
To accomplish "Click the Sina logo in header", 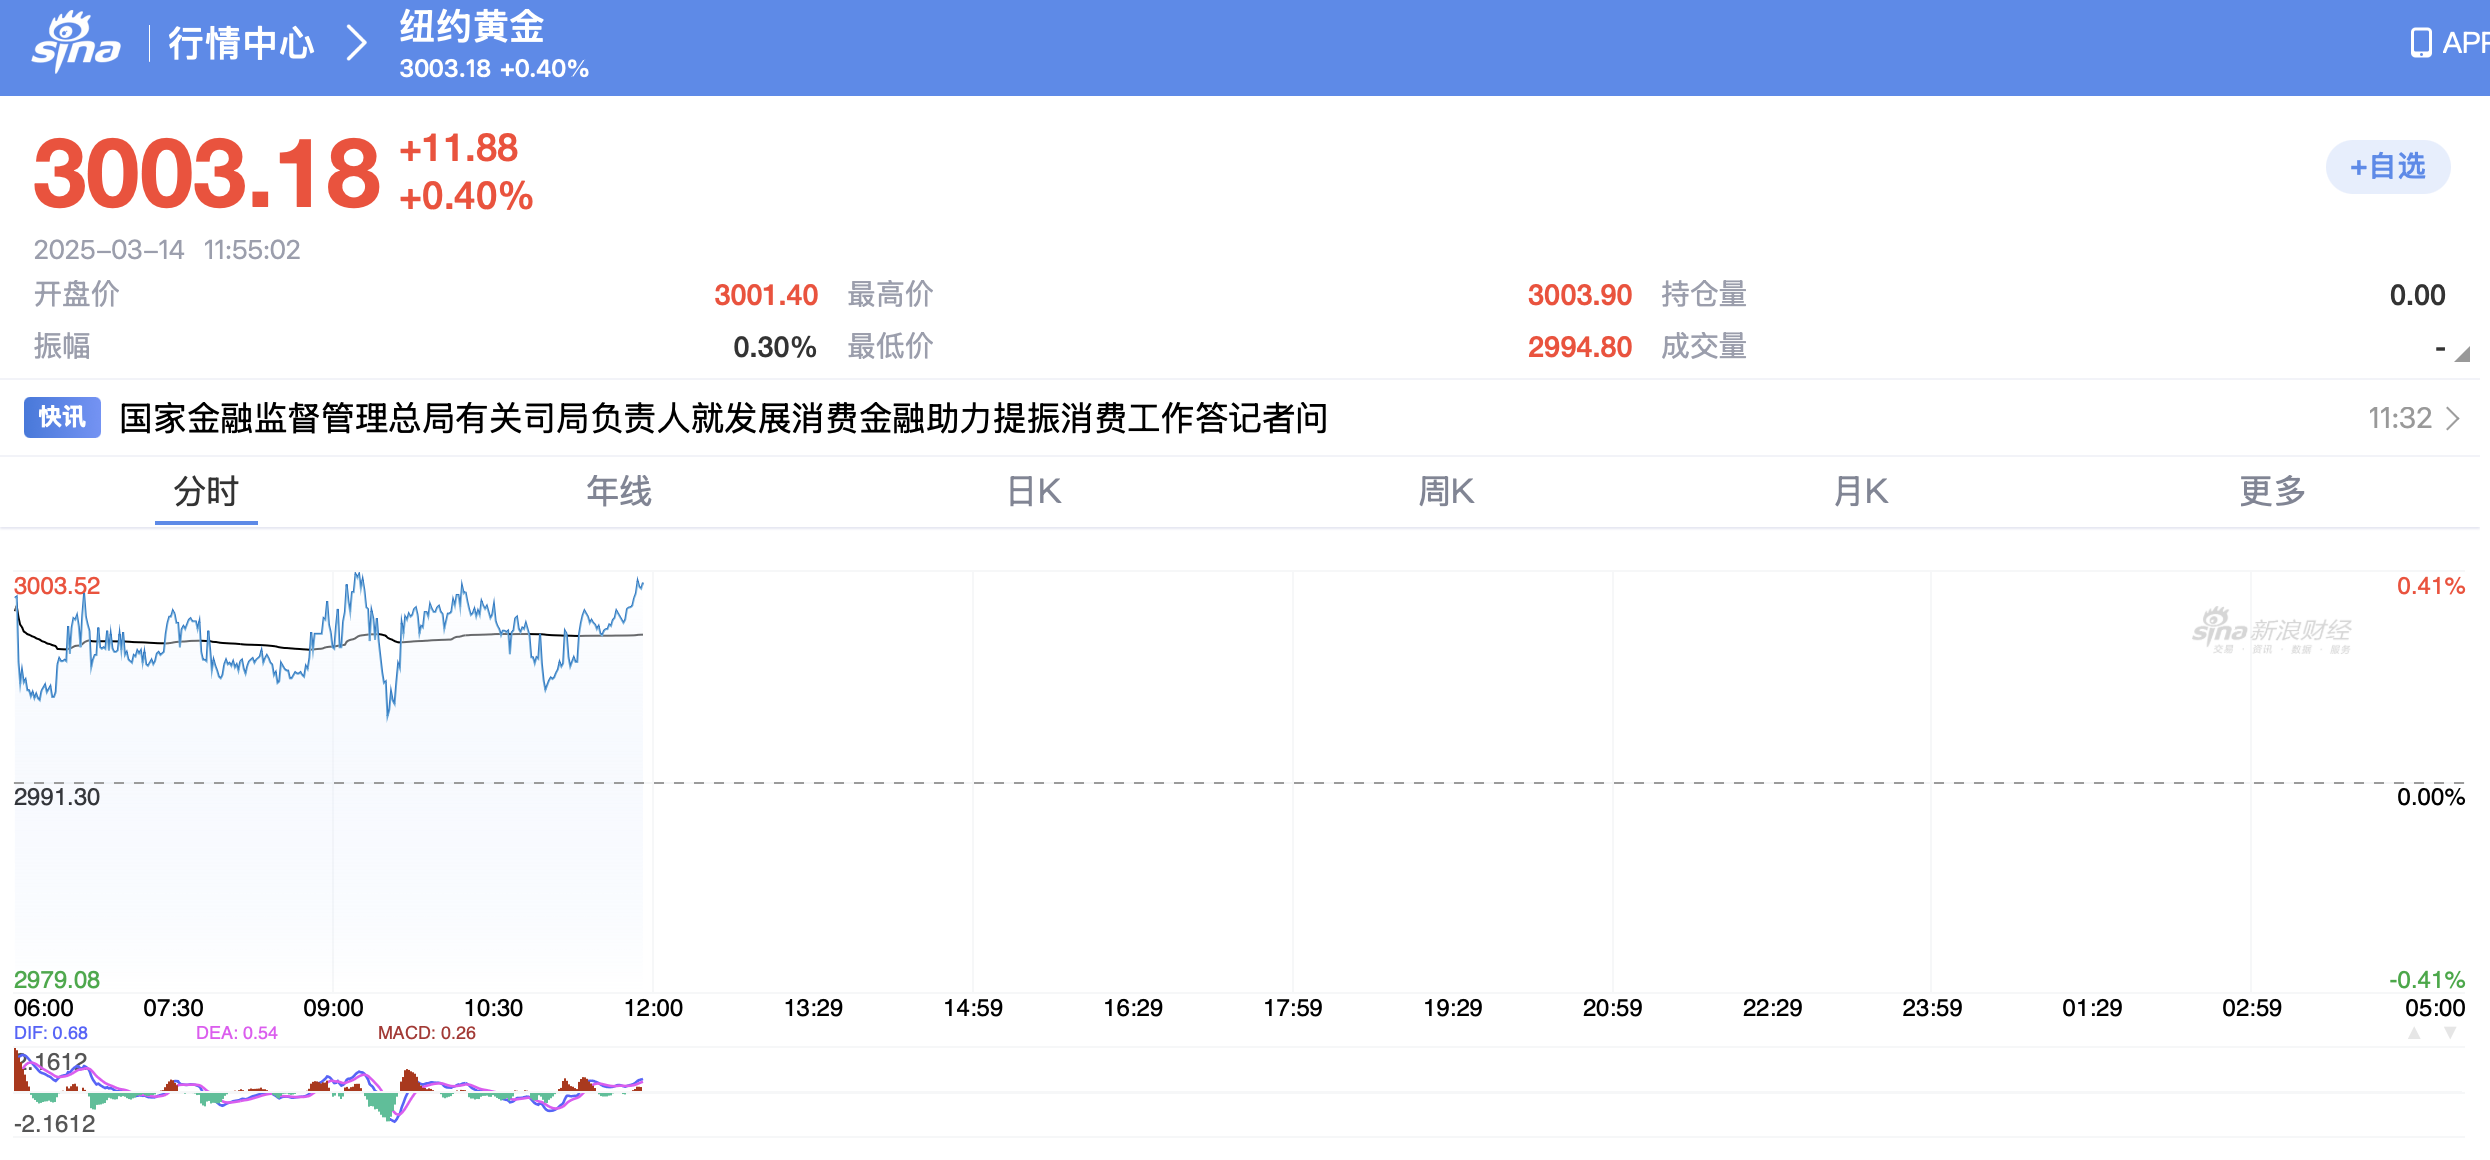I will tap(76, 43).
